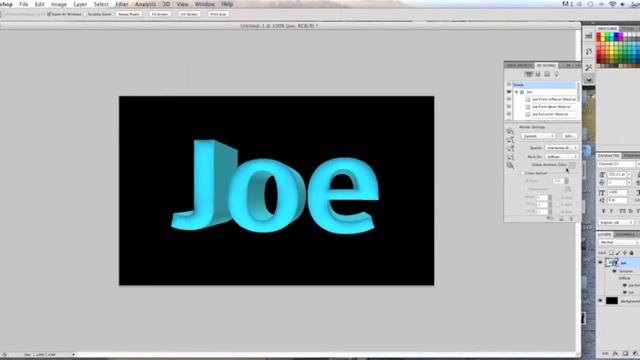
Task: Pick the pure red swatch in top row
Action: 599,36
